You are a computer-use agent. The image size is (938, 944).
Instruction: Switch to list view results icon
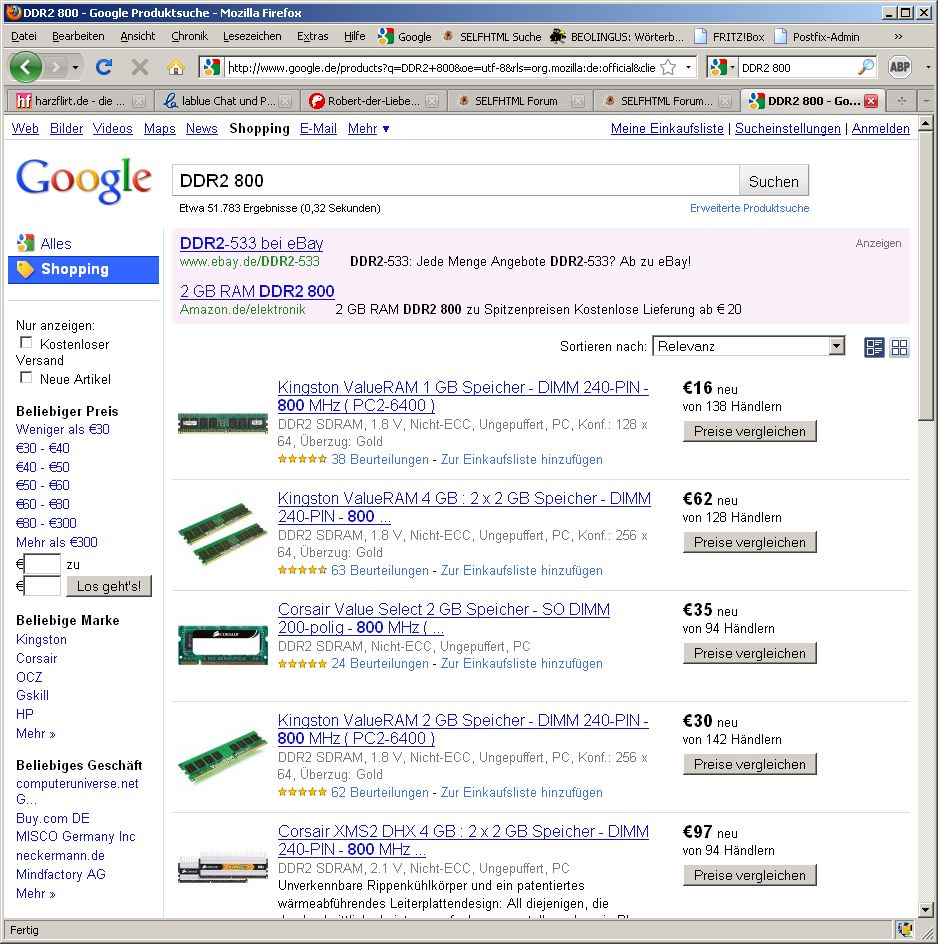tap(874, 347)
